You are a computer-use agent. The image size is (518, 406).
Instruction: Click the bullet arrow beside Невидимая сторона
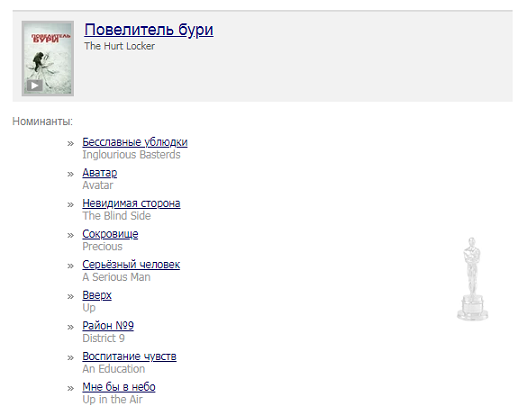(x=70, y=205)
